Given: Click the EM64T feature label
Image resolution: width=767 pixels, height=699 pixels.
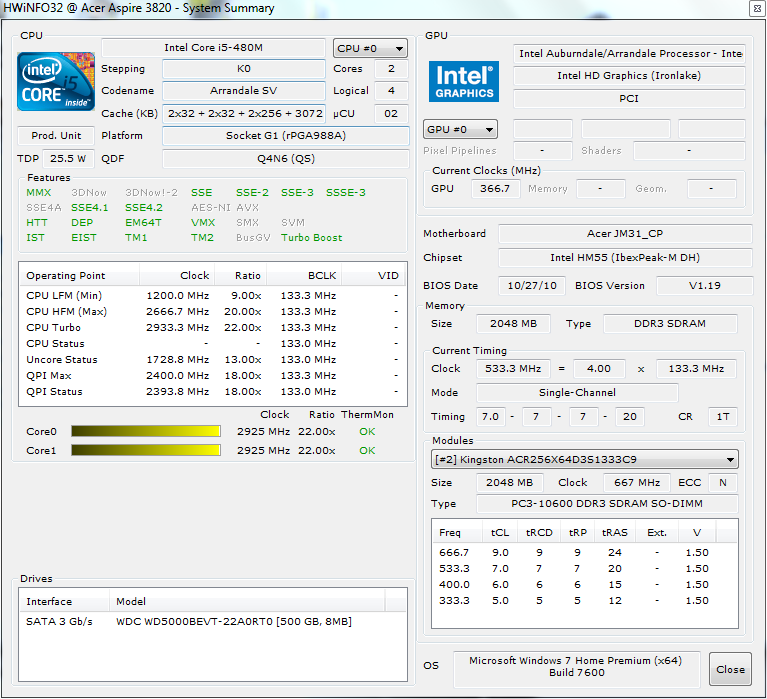Looking at the screenshot, I should pos(143,223).
